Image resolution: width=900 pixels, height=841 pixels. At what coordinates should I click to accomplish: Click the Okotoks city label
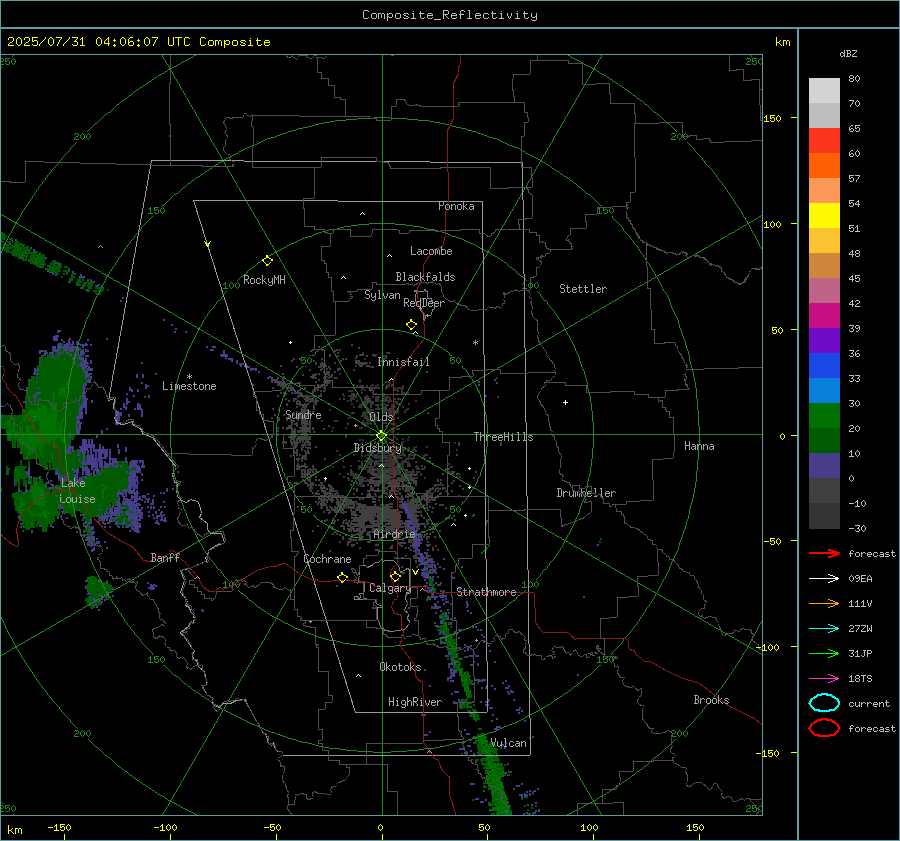(x=400, y=667)
